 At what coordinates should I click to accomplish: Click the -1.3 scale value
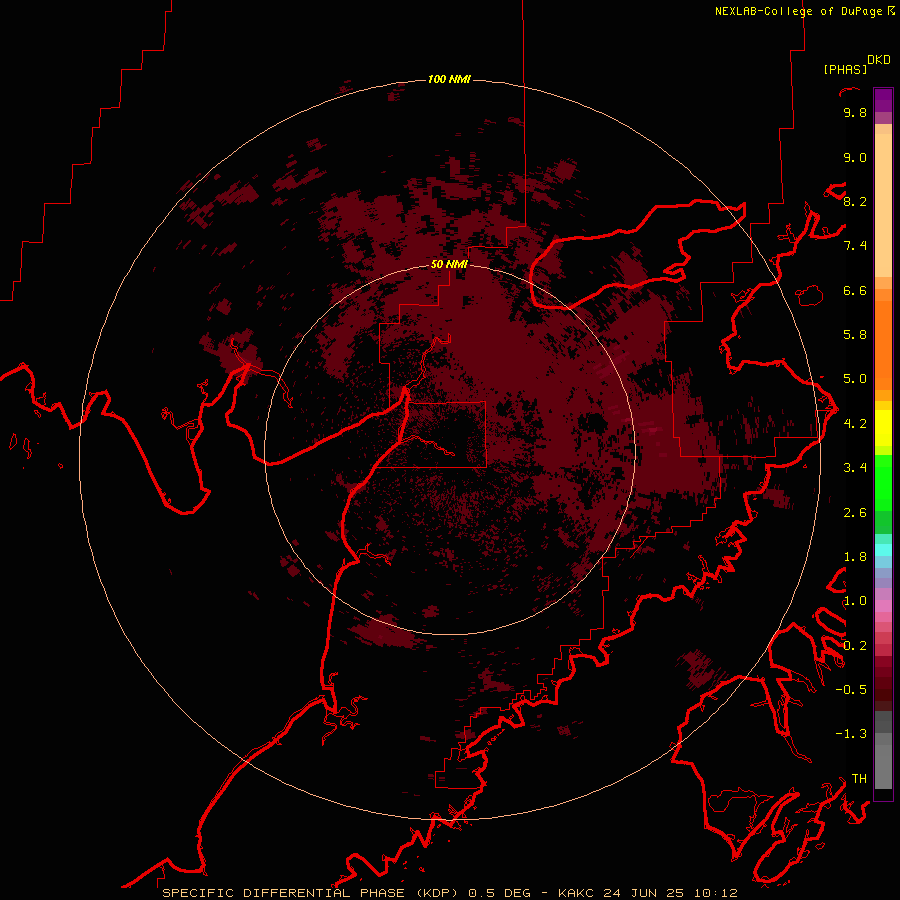click(851, 734)
